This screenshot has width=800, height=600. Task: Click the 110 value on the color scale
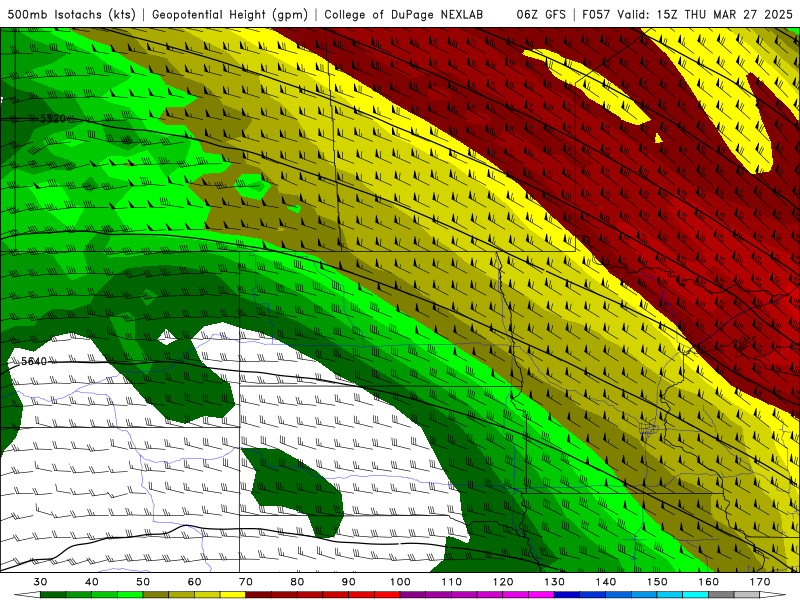click(x=452, y=582)
